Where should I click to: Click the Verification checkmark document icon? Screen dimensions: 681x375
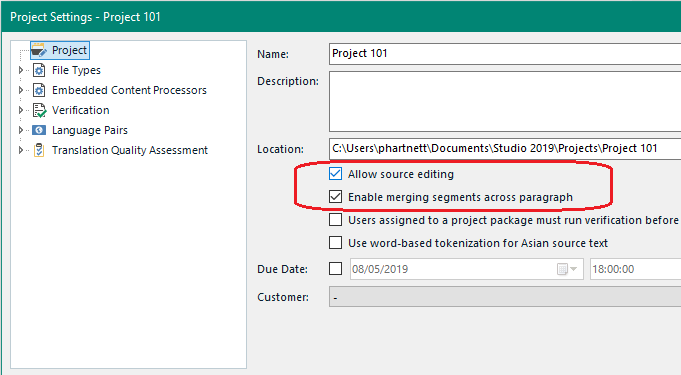click(x=40, y=110)
